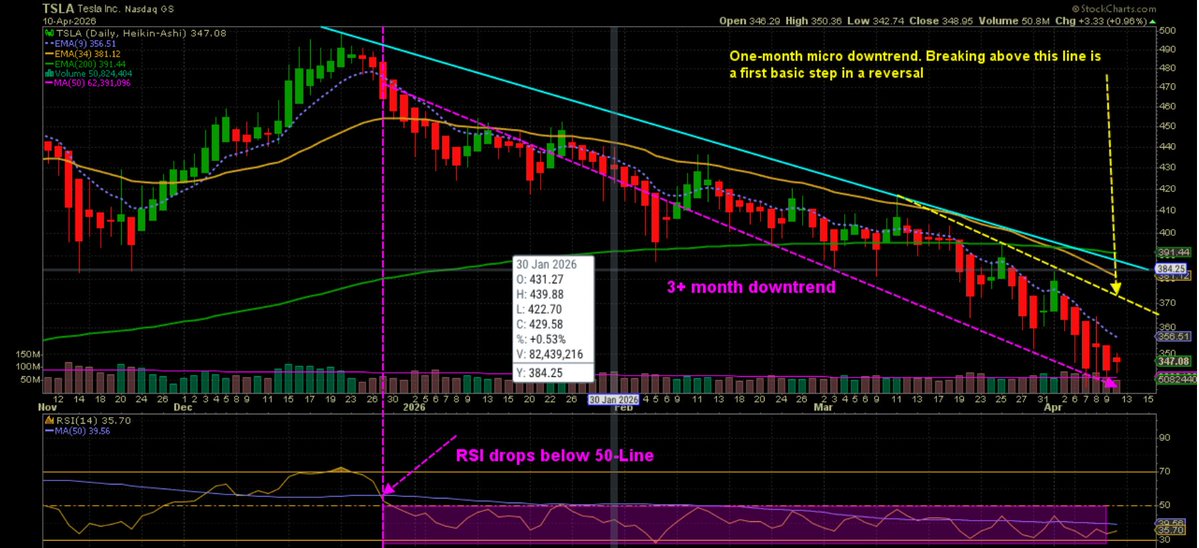1199x548 pixels.
Task: Select the "EMA(34) 381.12" legend entry
Action: 86,55
